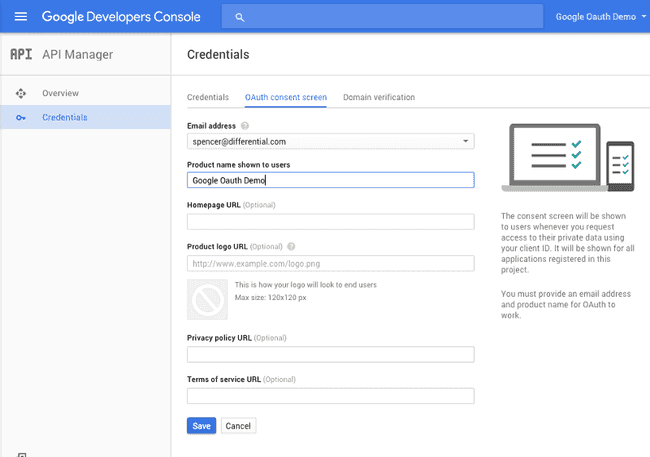Click the API logo icon
This screenshot has width=650, height=457.
click(21, 54)
